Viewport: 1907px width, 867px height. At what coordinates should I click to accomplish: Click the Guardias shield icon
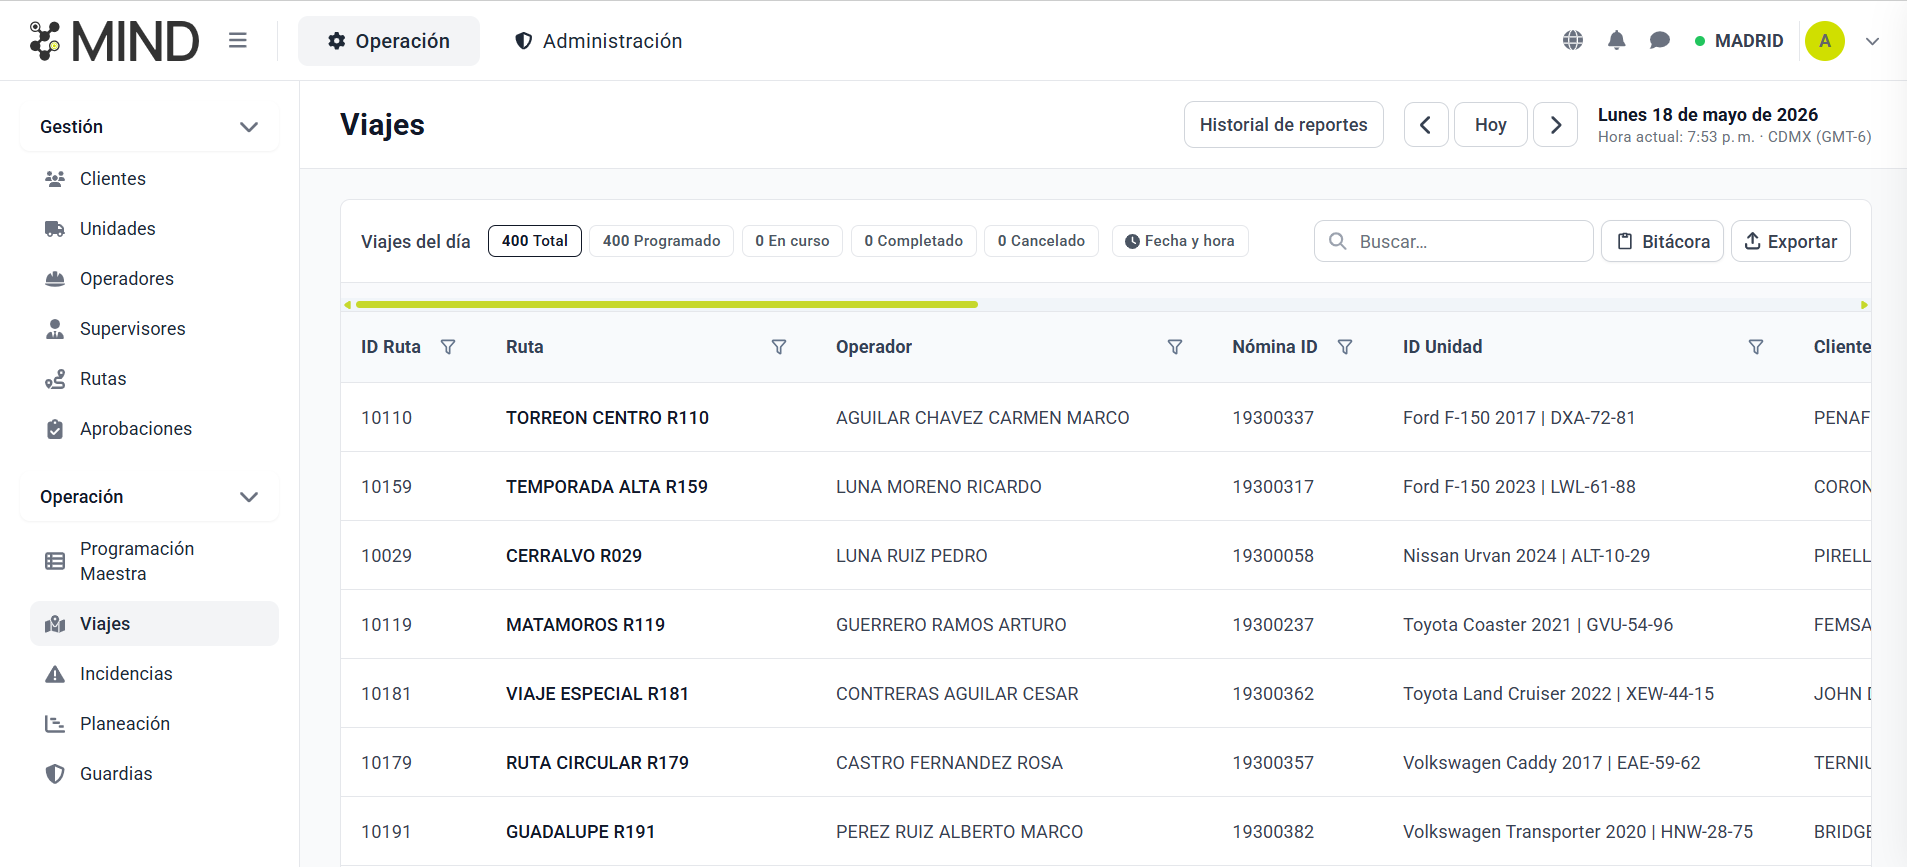click(55, 774)
